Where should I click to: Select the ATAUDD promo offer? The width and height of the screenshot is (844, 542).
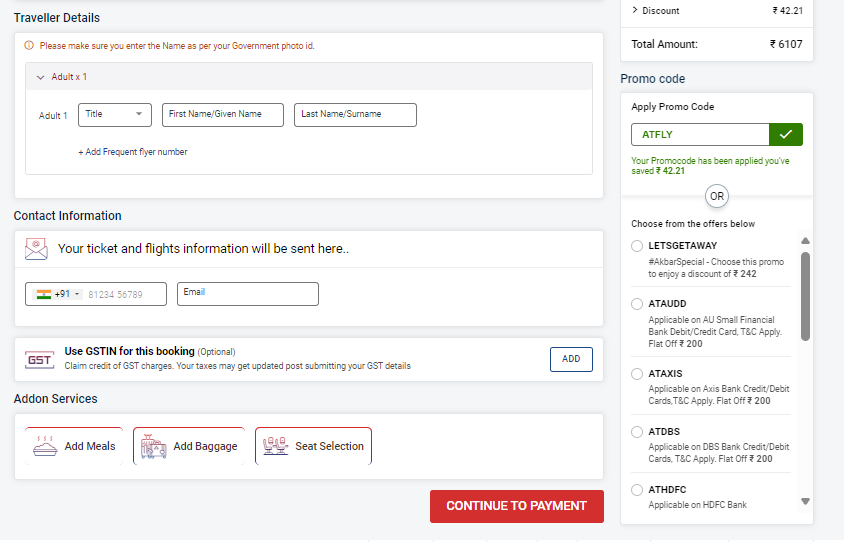coord(637,304)
